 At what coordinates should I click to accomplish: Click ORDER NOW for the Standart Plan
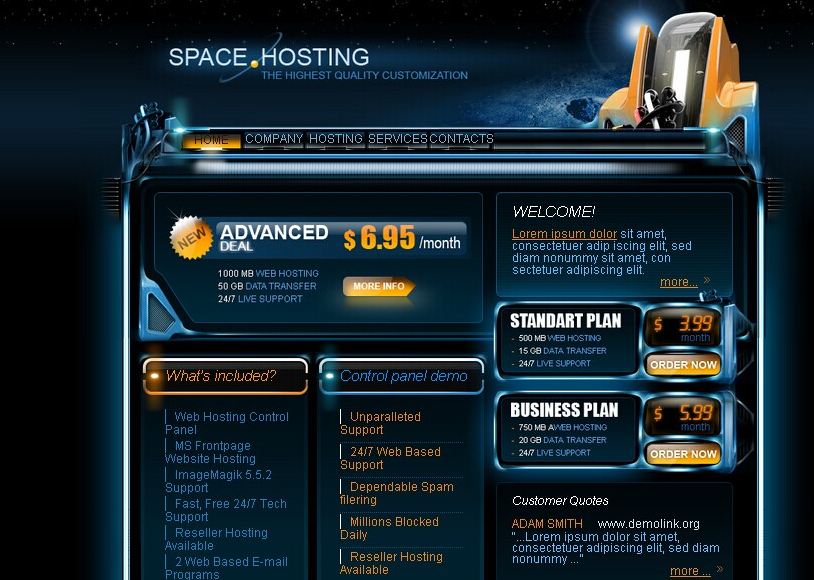tap(683, 365)
